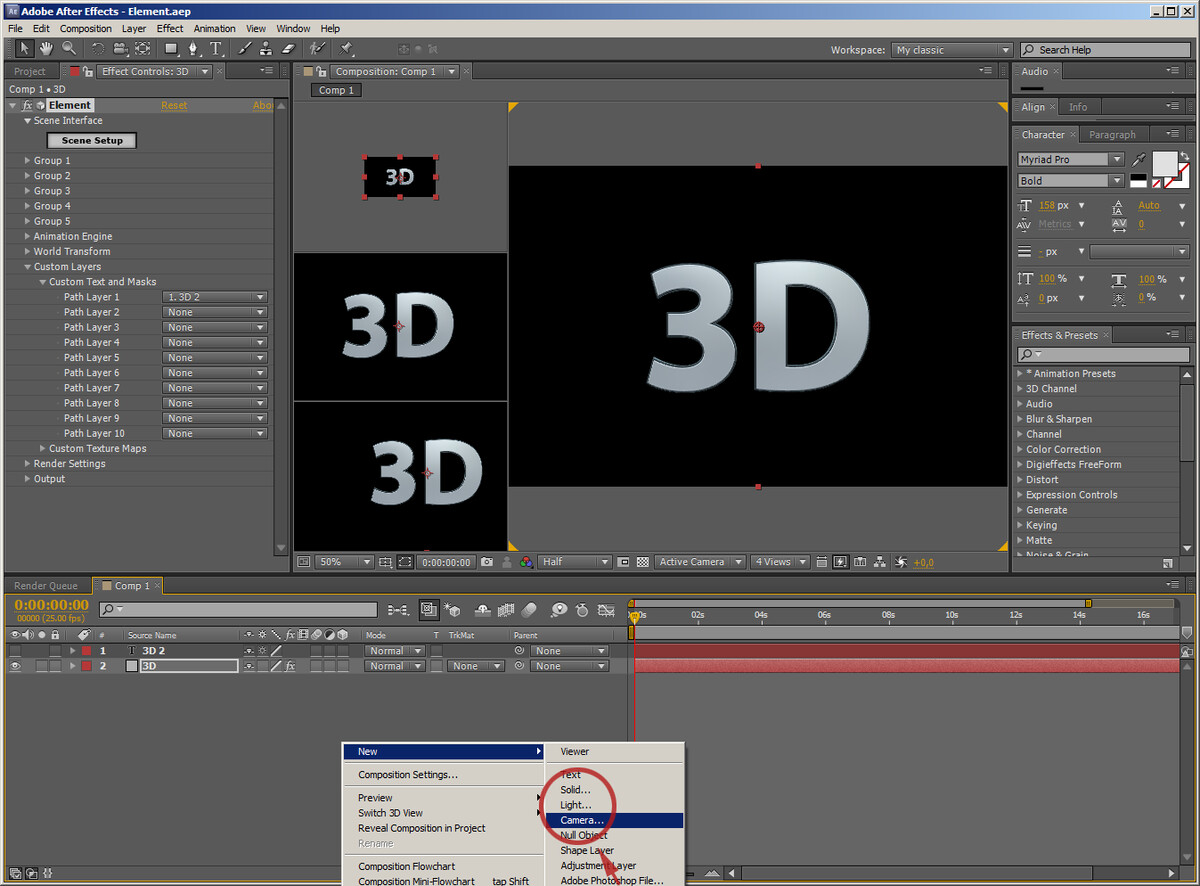
Task: Activate the Horizontal Type tool
Action: tap(216, 49)
